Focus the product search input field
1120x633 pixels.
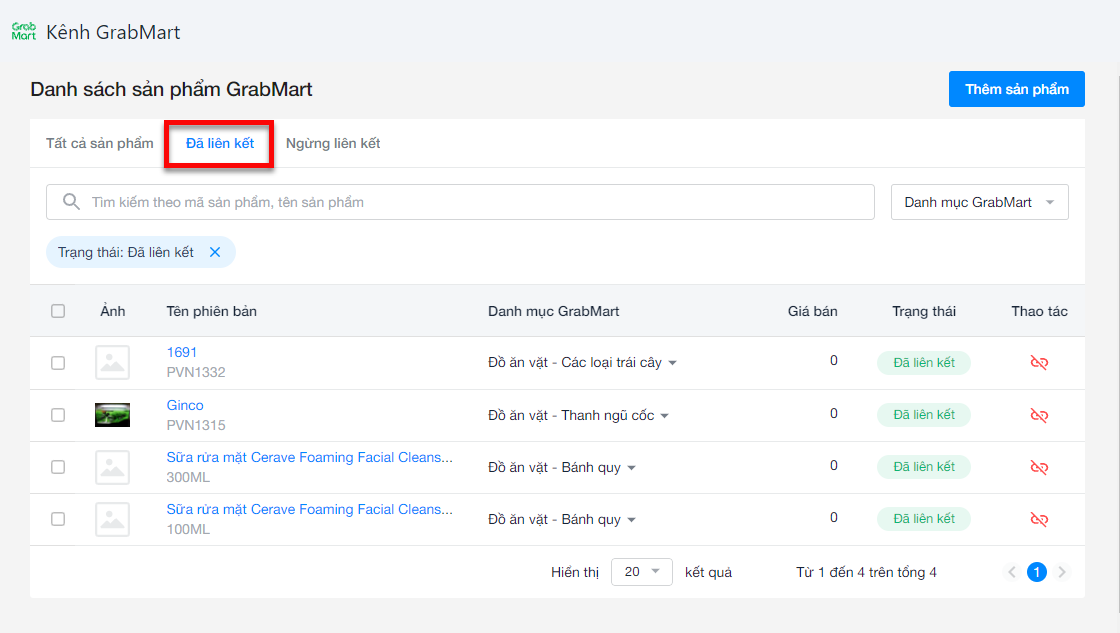coord(460,202)
